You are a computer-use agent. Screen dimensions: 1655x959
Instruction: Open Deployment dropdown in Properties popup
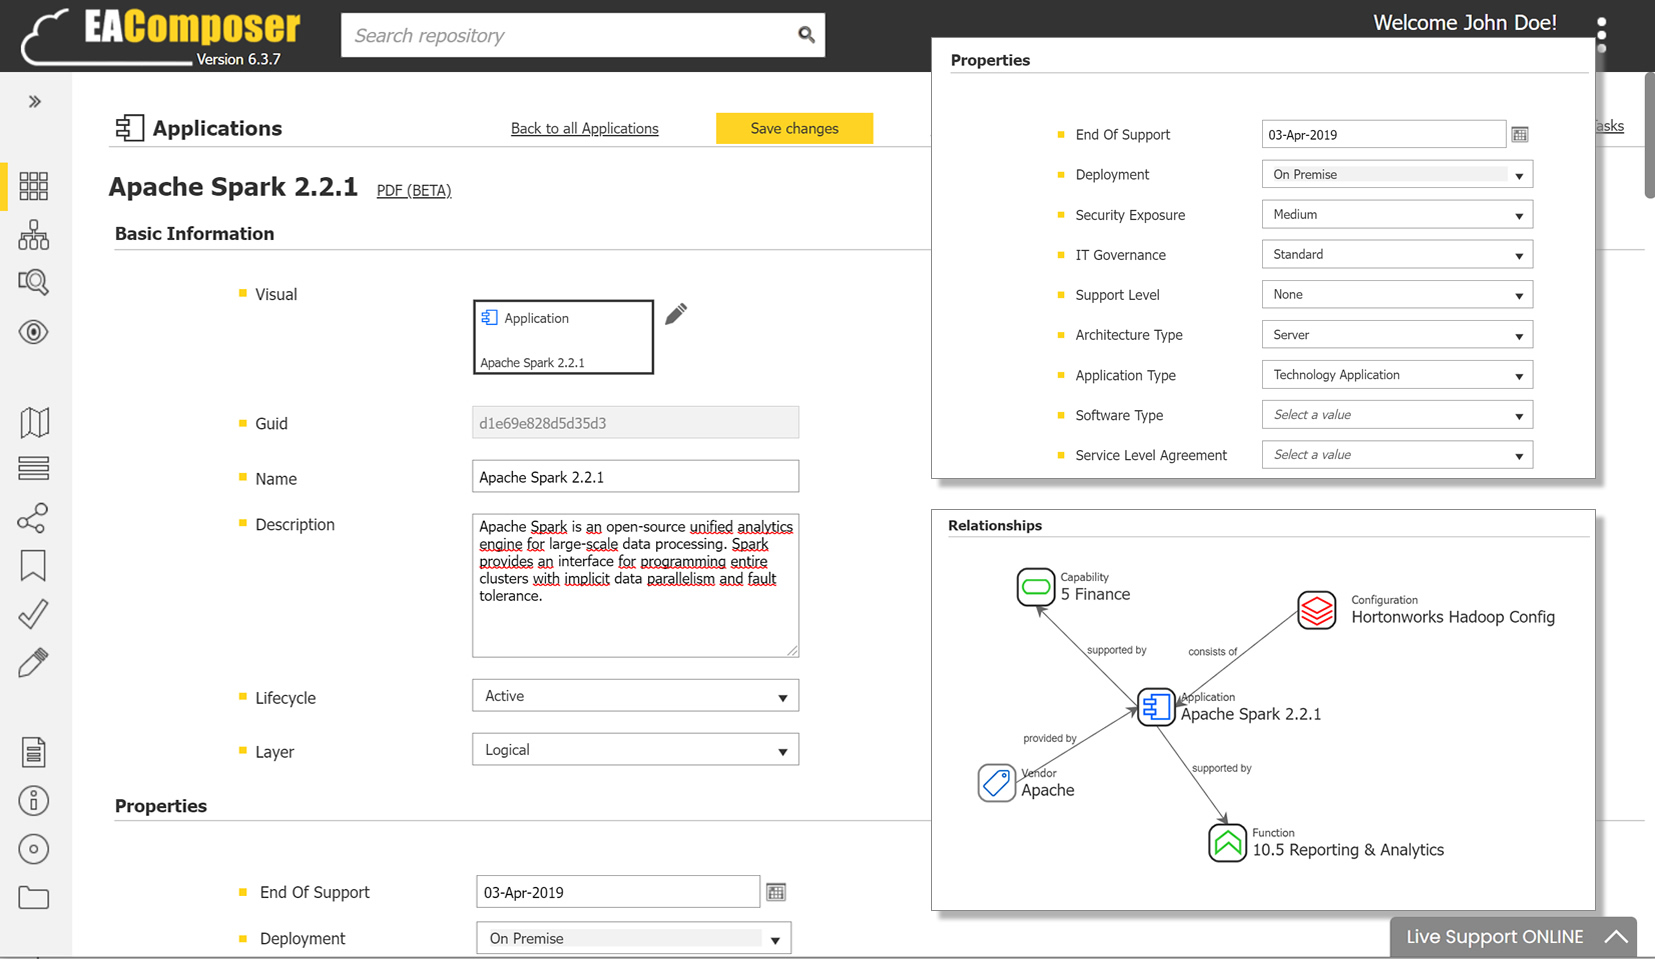coord(1397,174)
